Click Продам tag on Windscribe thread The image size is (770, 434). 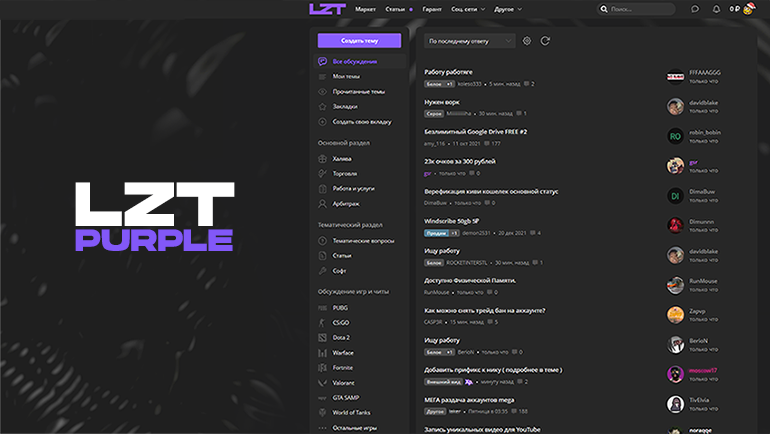(x=436, y=233)
